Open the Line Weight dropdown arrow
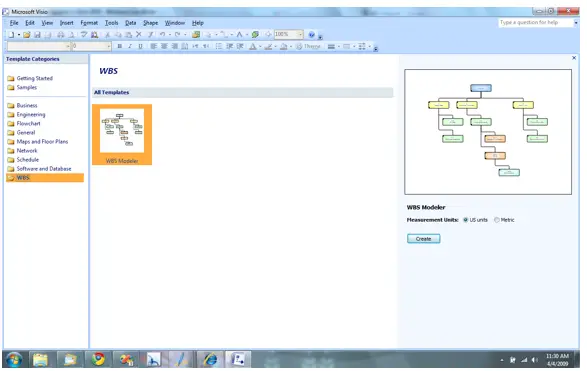This screenshot has width=587, height=371. click(338, 46)
